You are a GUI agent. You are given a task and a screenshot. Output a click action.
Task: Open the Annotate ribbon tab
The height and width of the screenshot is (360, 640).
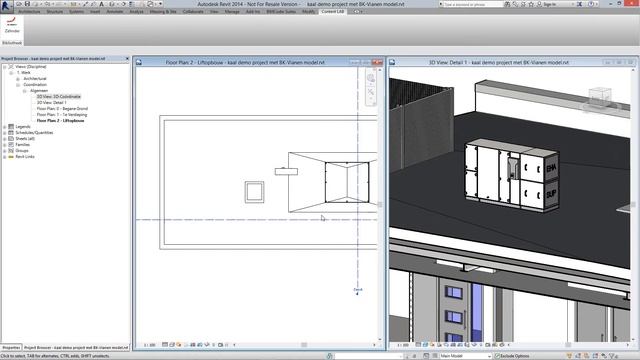point(115,11)
